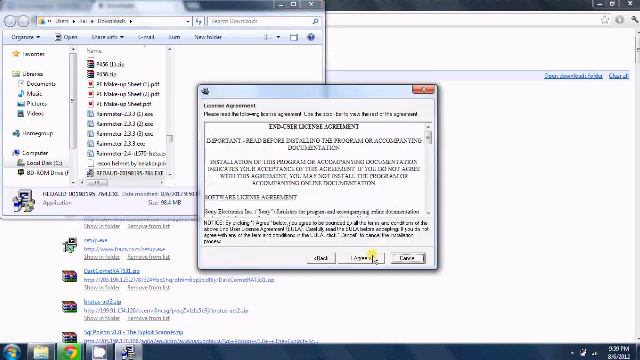Click the Users breadcrumb in the address bar
This screenshot has height=360, width=640.
coord(62,21)
